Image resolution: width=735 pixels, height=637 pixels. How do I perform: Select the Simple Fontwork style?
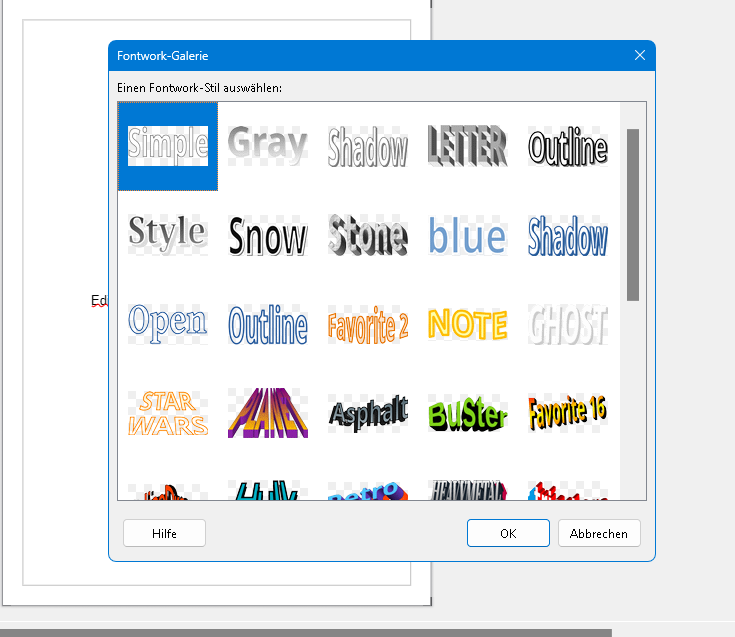(x=168, y=146)
